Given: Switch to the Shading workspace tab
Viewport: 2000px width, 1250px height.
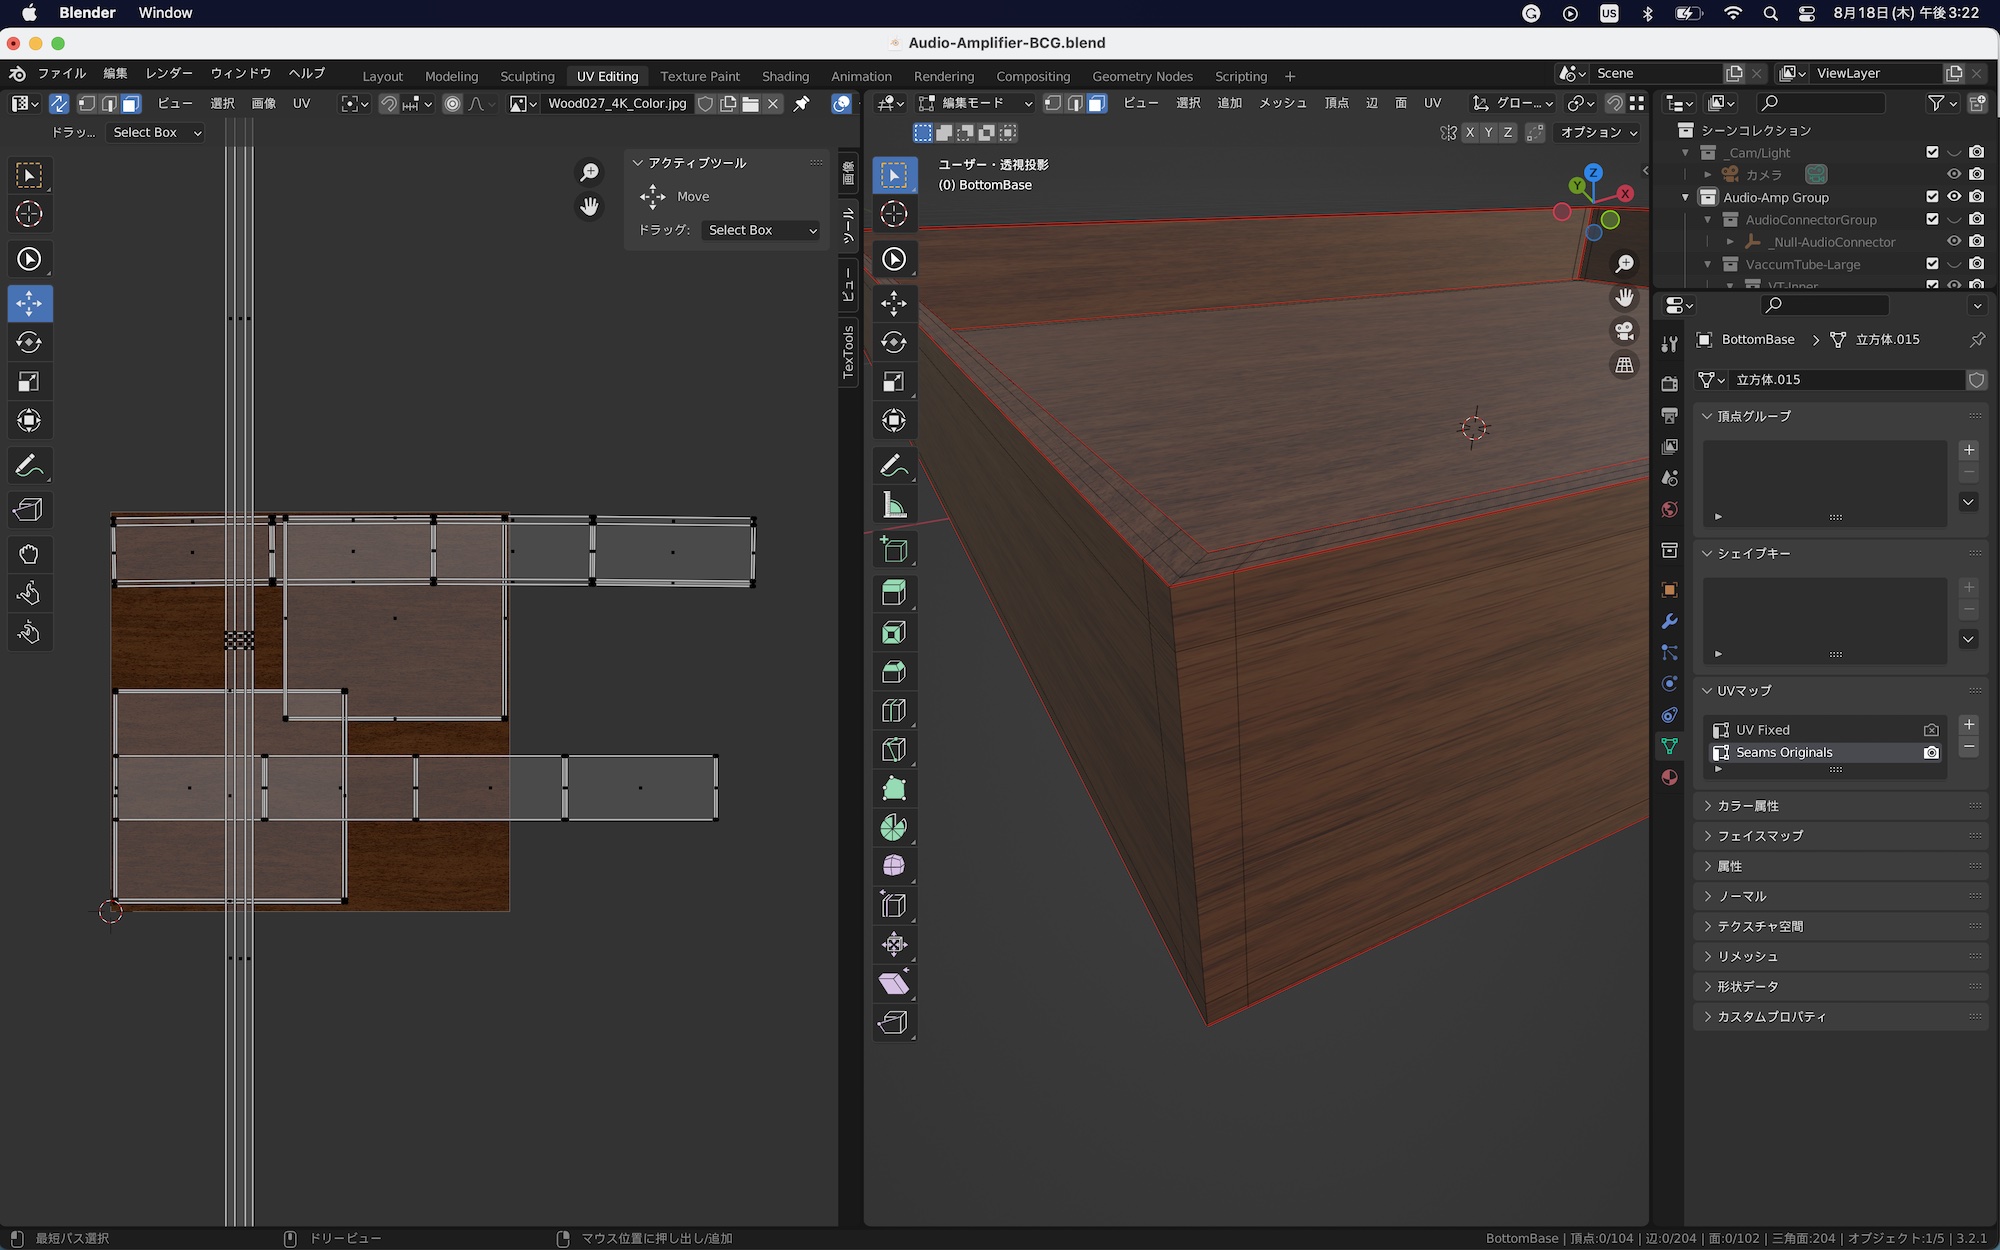Looking at the screenshot, I should point(785,76).
